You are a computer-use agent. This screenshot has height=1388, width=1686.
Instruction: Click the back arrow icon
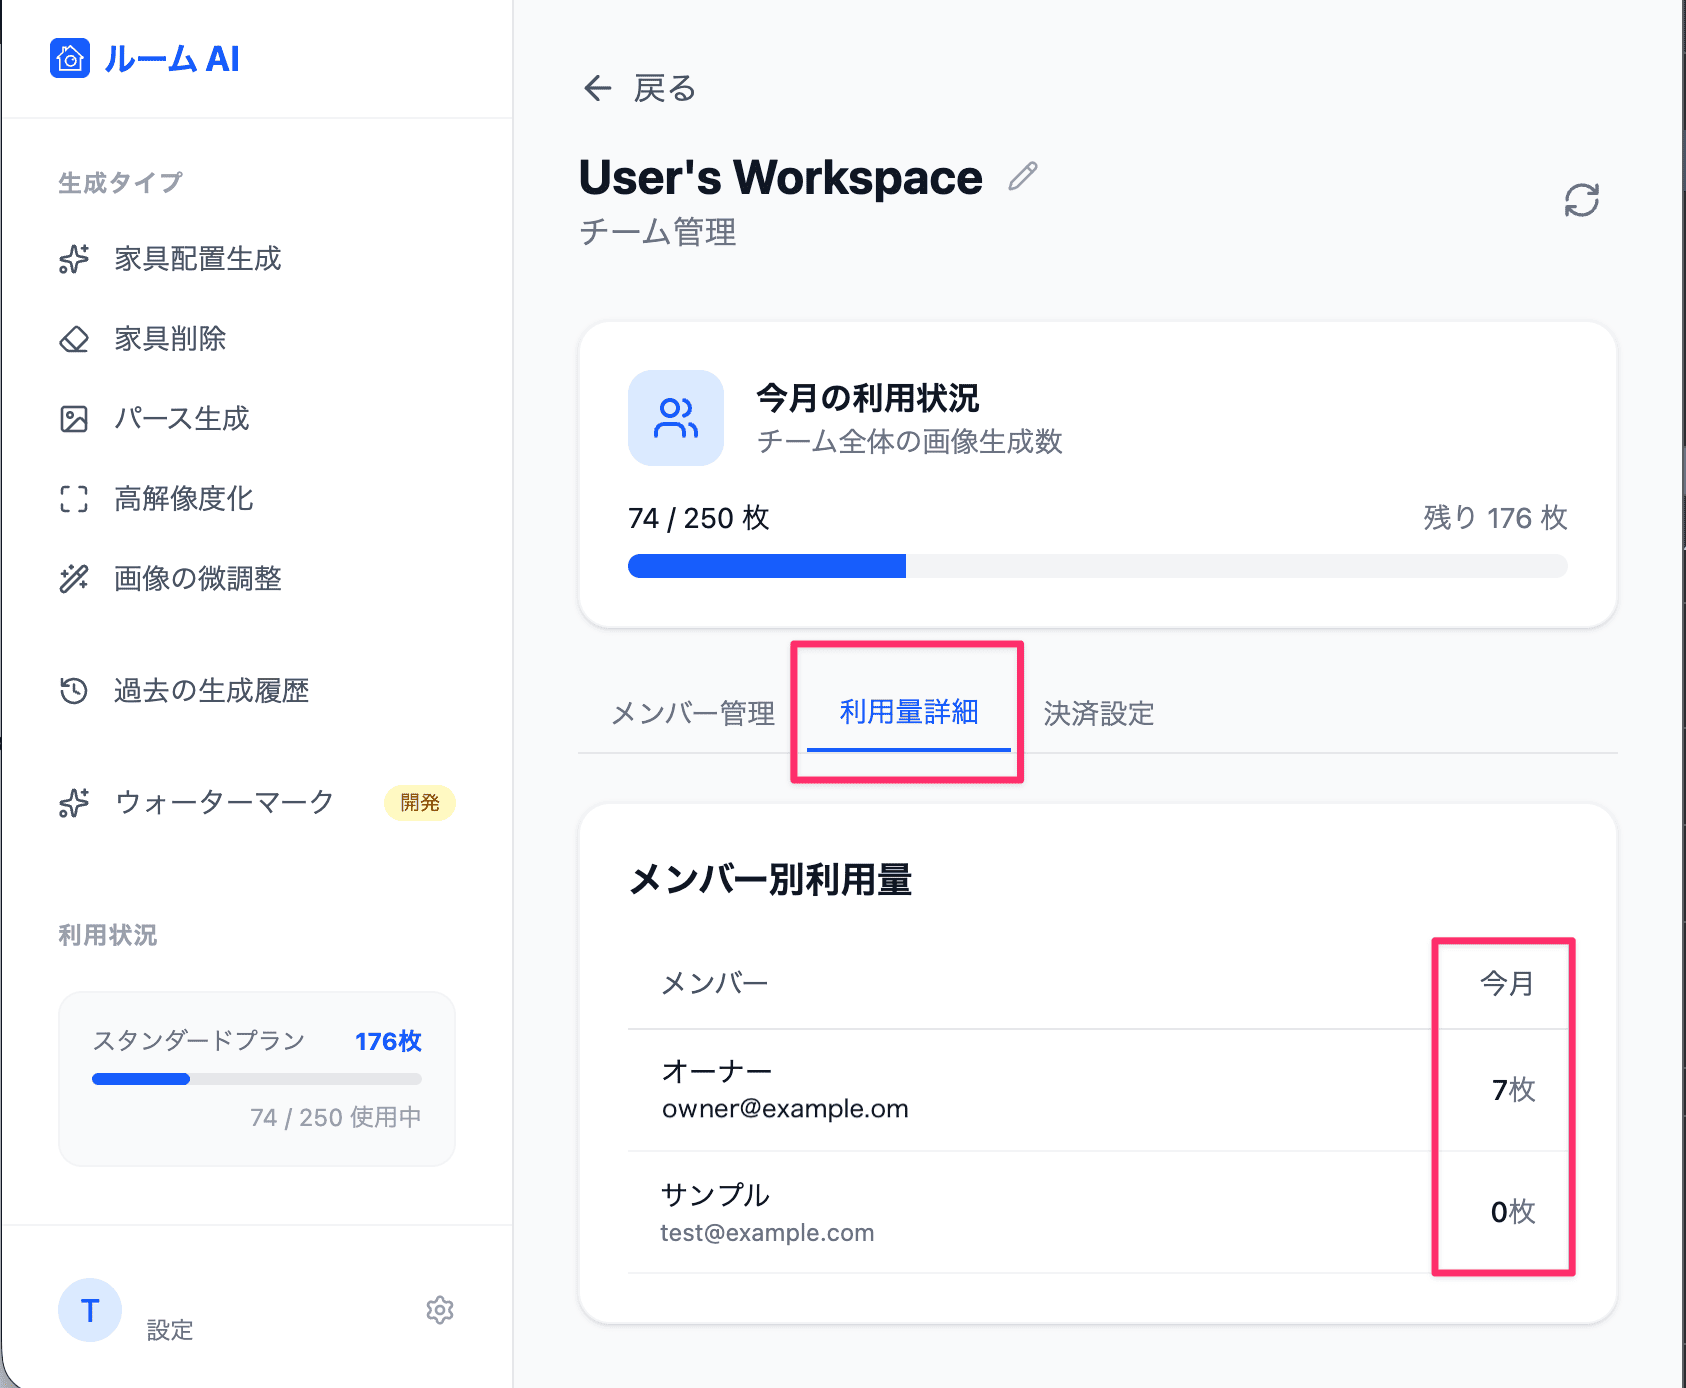pyautogui.click(x=597, y=89)
